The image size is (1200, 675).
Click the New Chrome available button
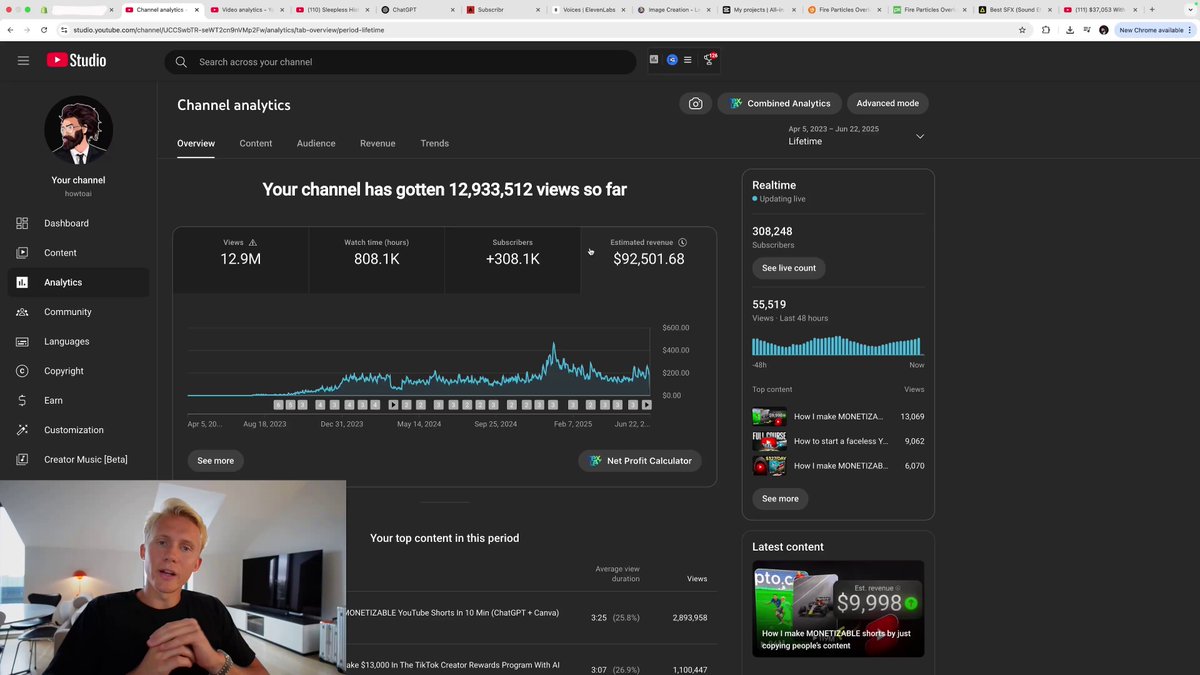pyautogui.click(x=1155, y=30)
